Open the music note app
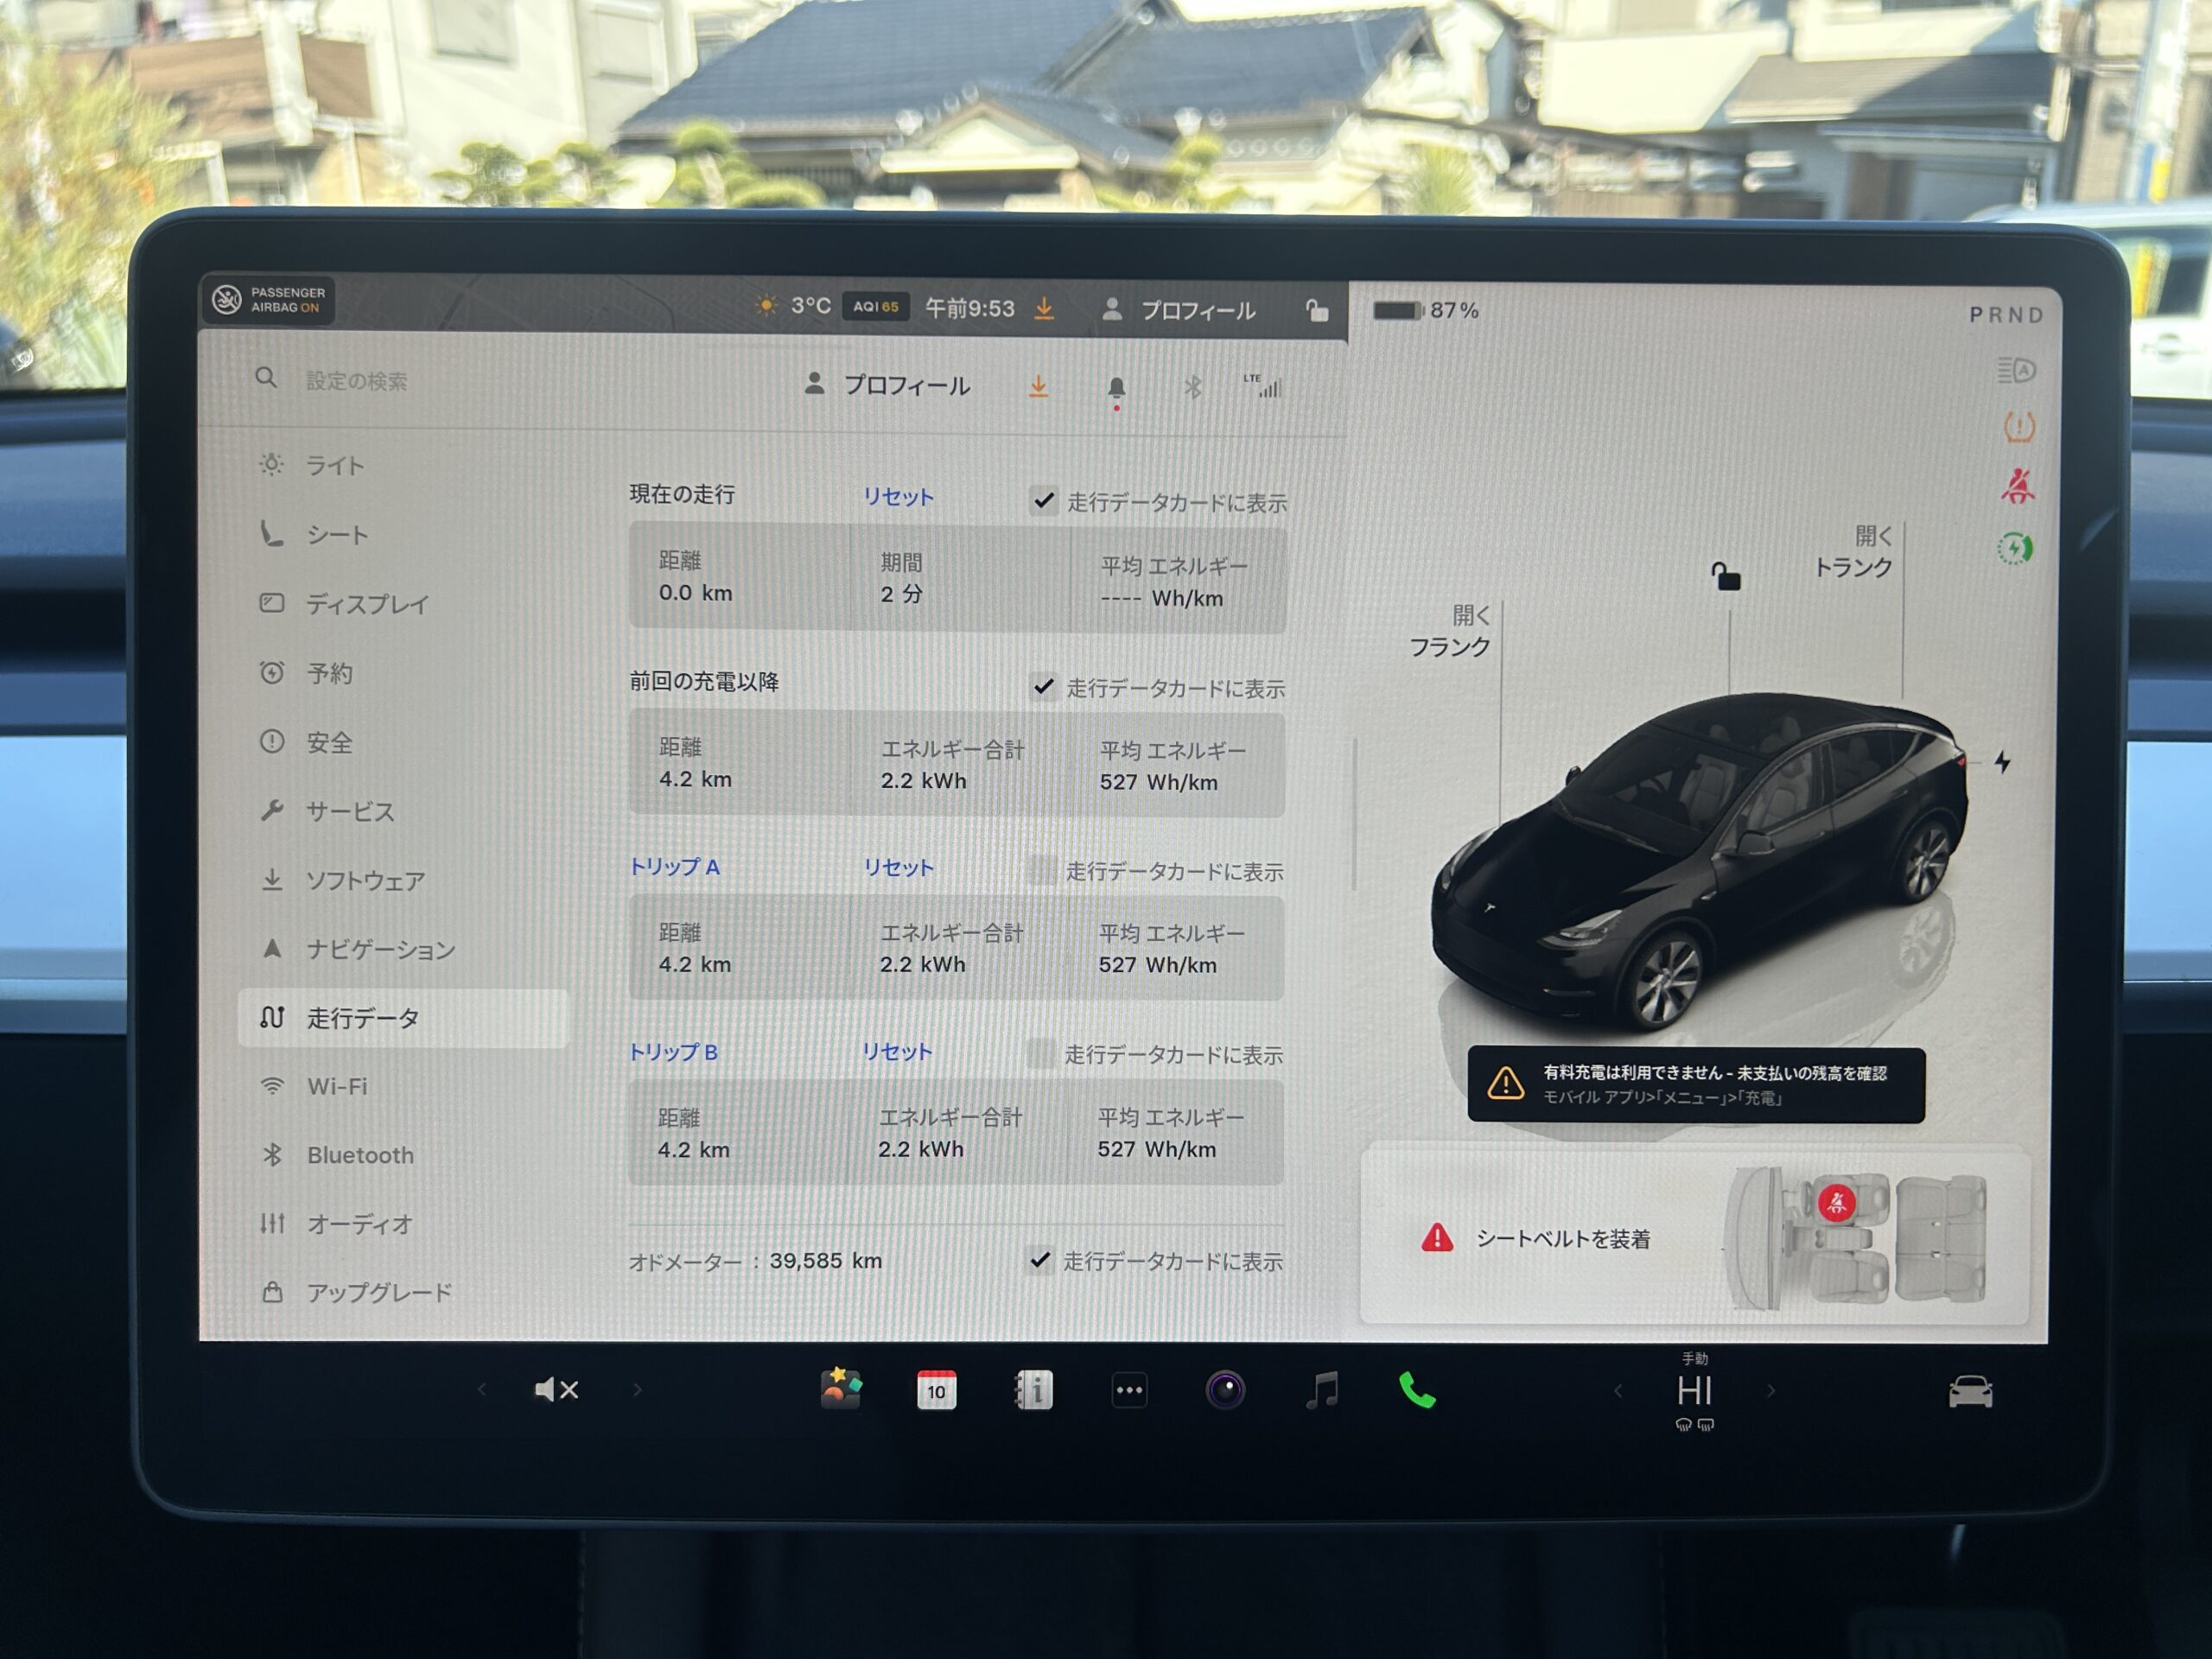 point(1321,1390)
